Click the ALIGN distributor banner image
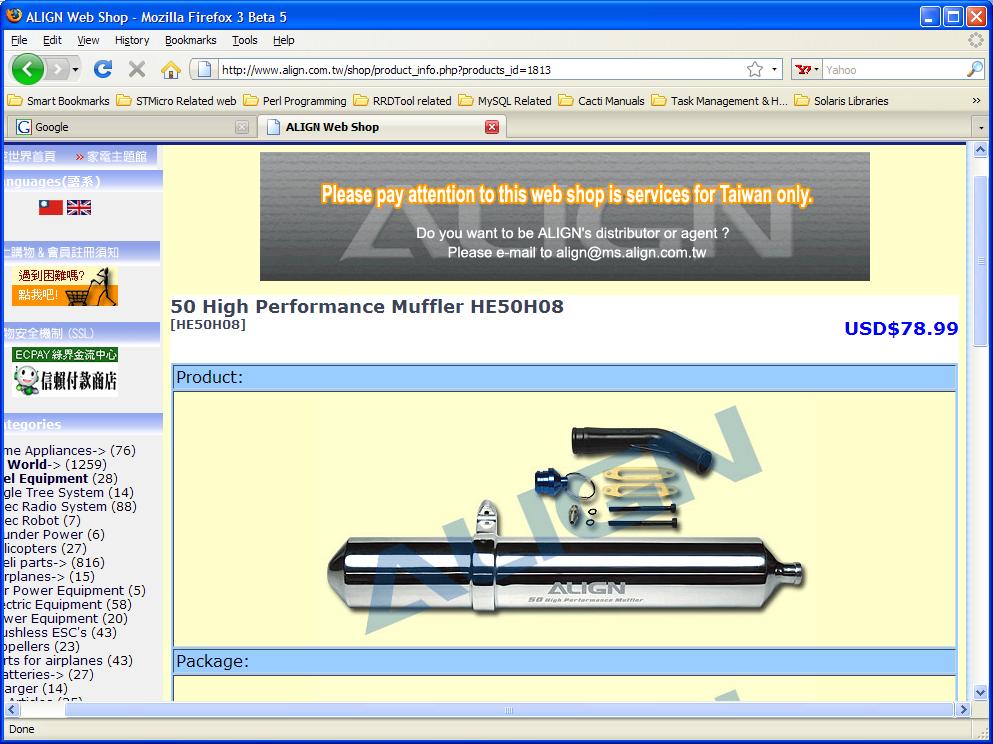 tap(564, 216)
